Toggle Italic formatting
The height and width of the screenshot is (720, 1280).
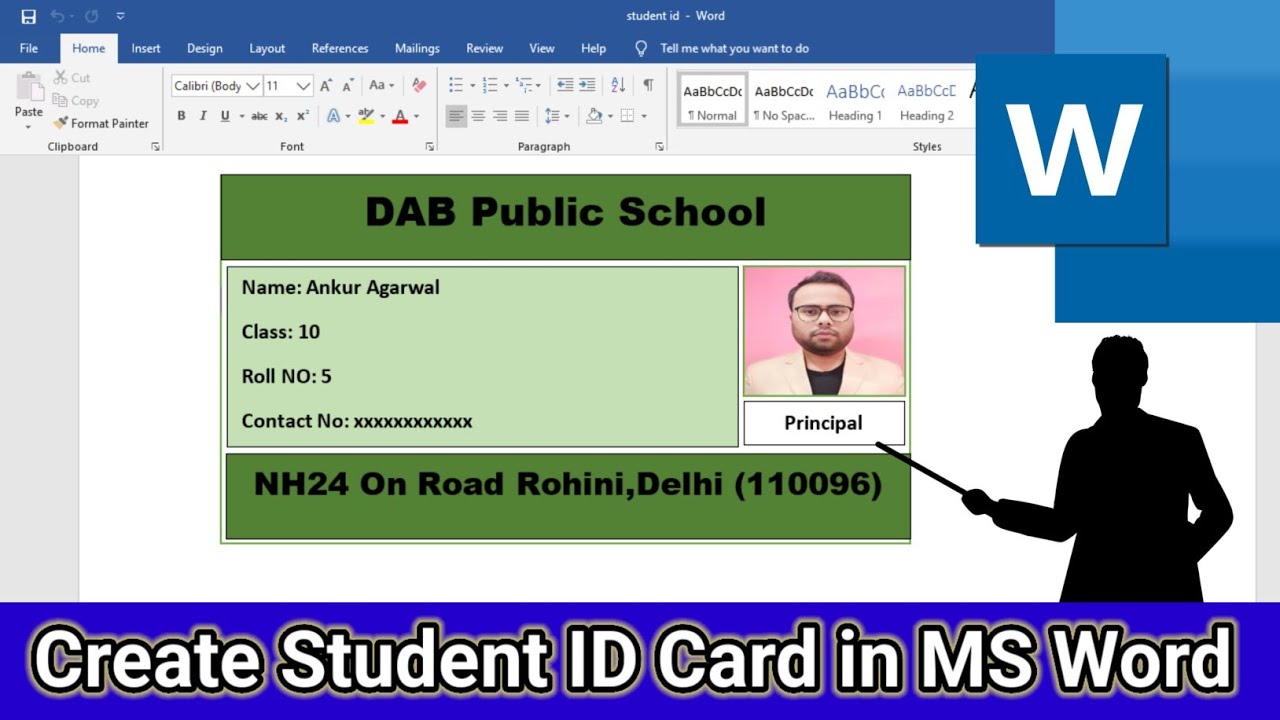pyautogui.click(x=203, y=116)
